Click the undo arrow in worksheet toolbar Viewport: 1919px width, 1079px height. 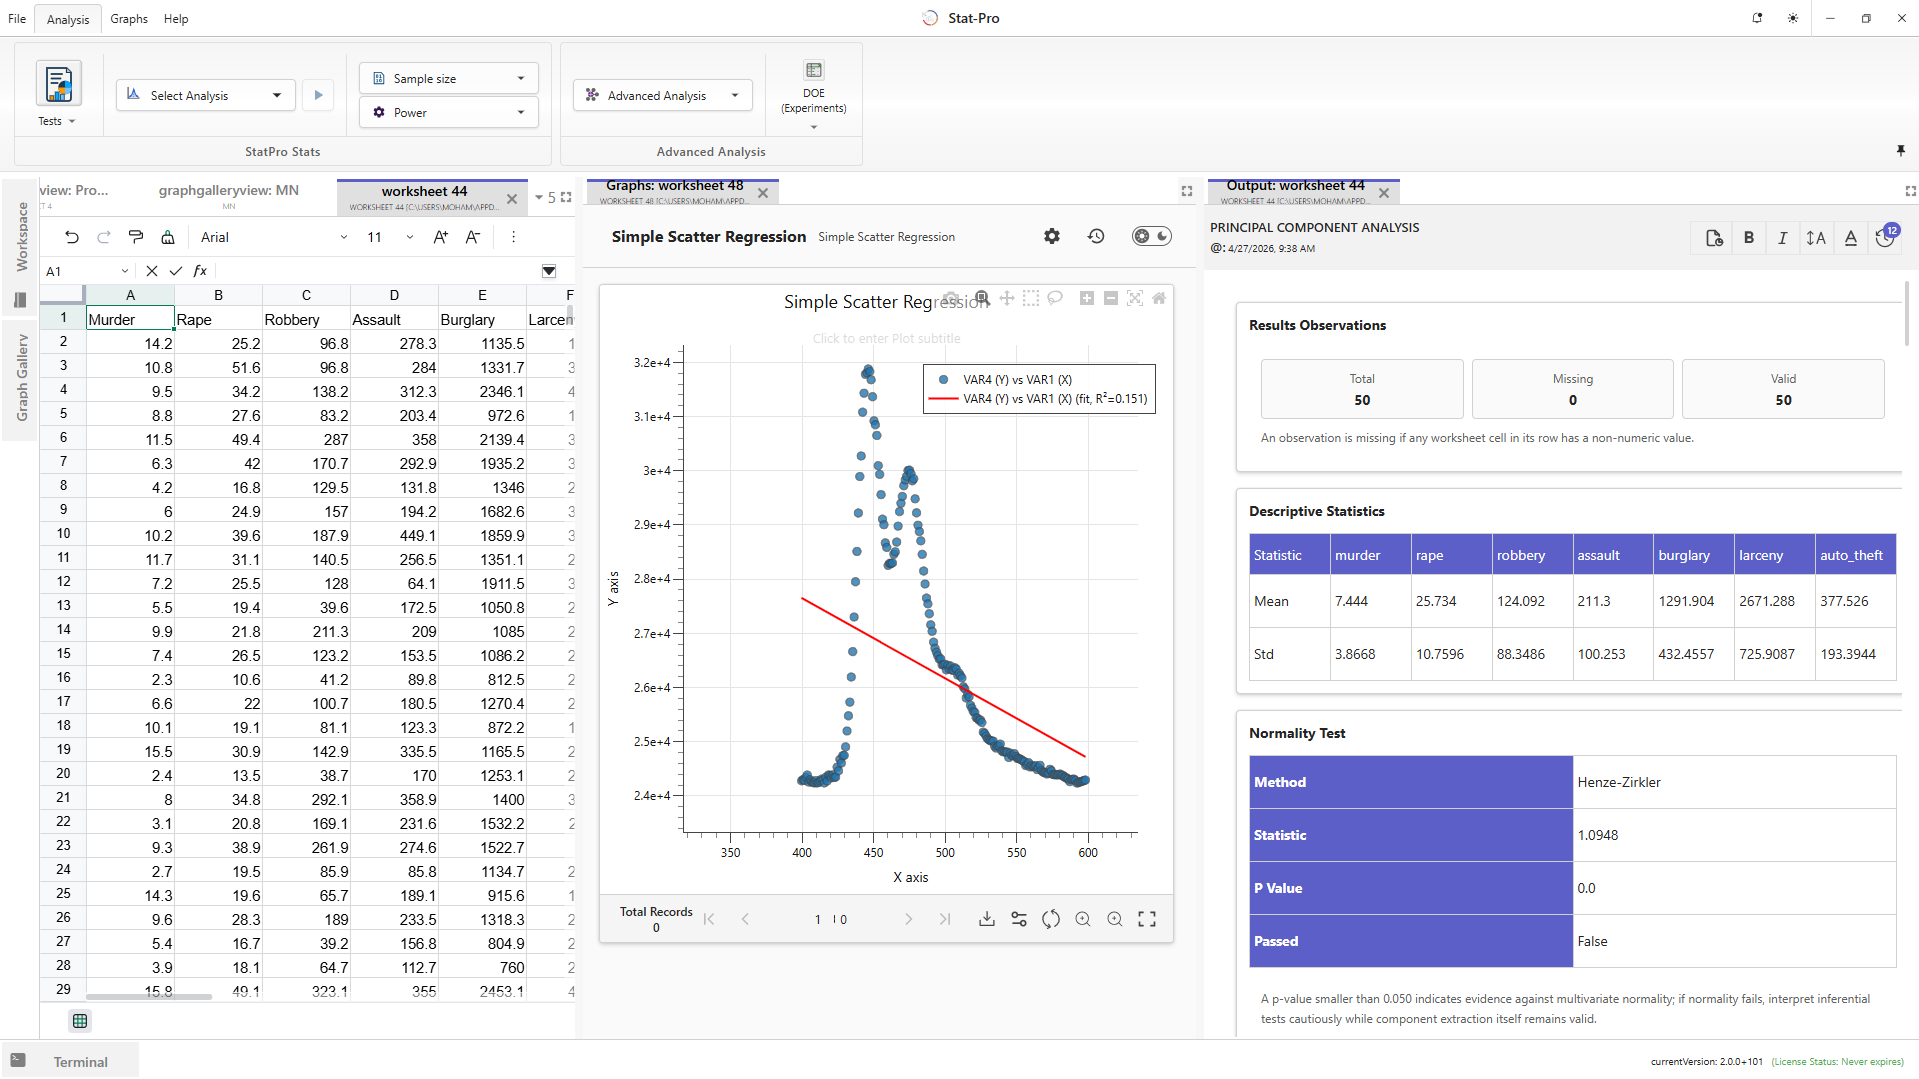pos(72,237)
